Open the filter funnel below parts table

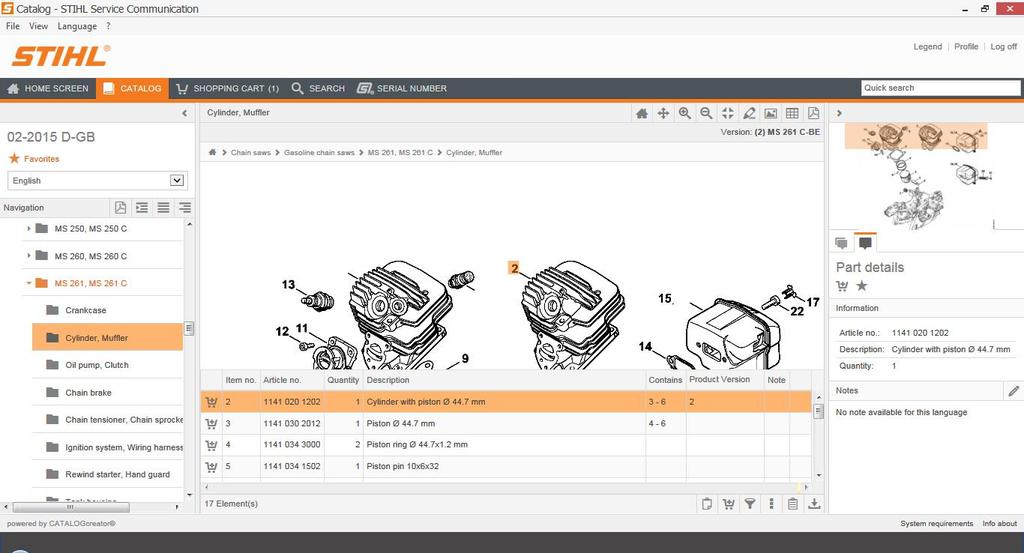[750, 503]
